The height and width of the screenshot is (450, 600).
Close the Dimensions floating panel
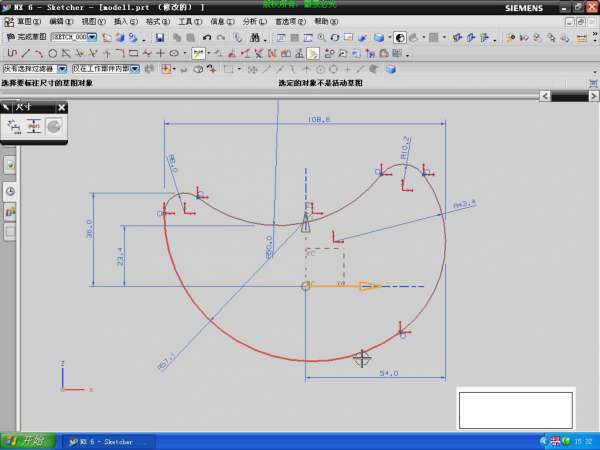(x=61, y=107)
